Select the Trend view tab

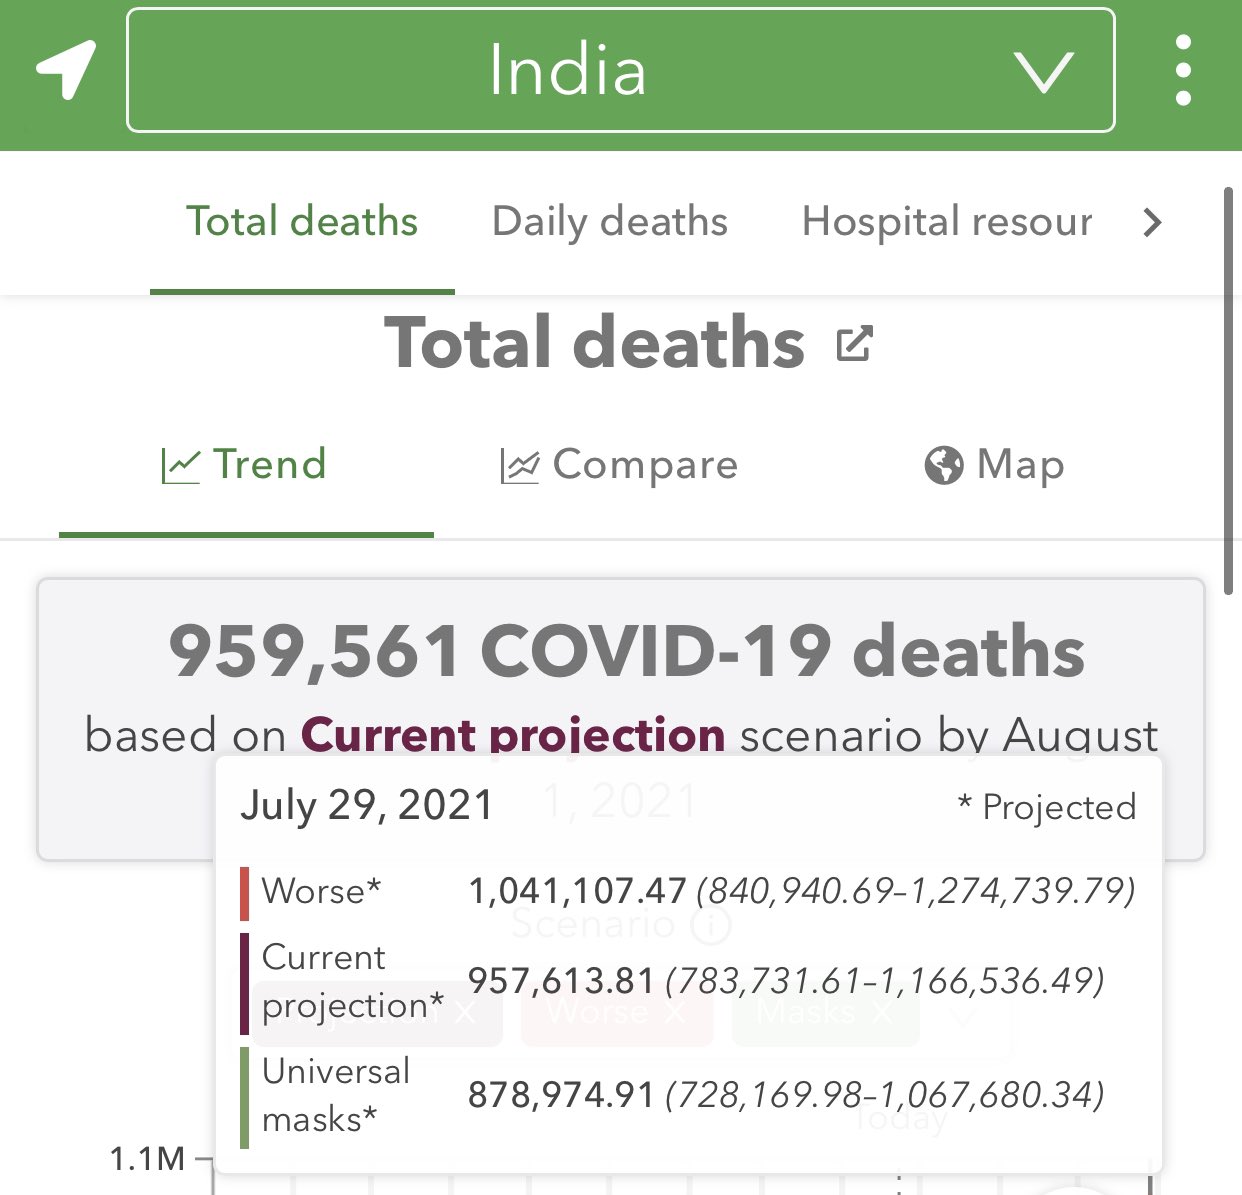pyautogui.click(x=245, y=465)
